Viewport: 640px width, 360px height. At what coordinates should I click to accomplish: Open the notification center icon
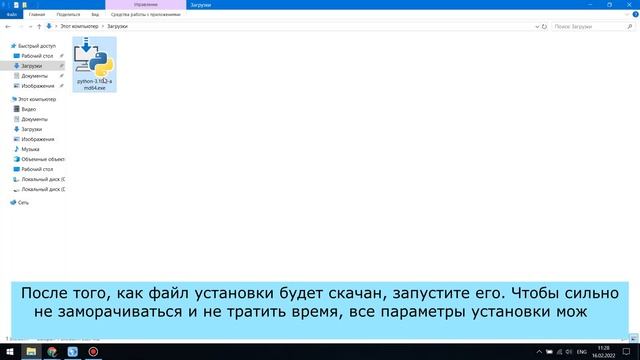pos(627,352)
